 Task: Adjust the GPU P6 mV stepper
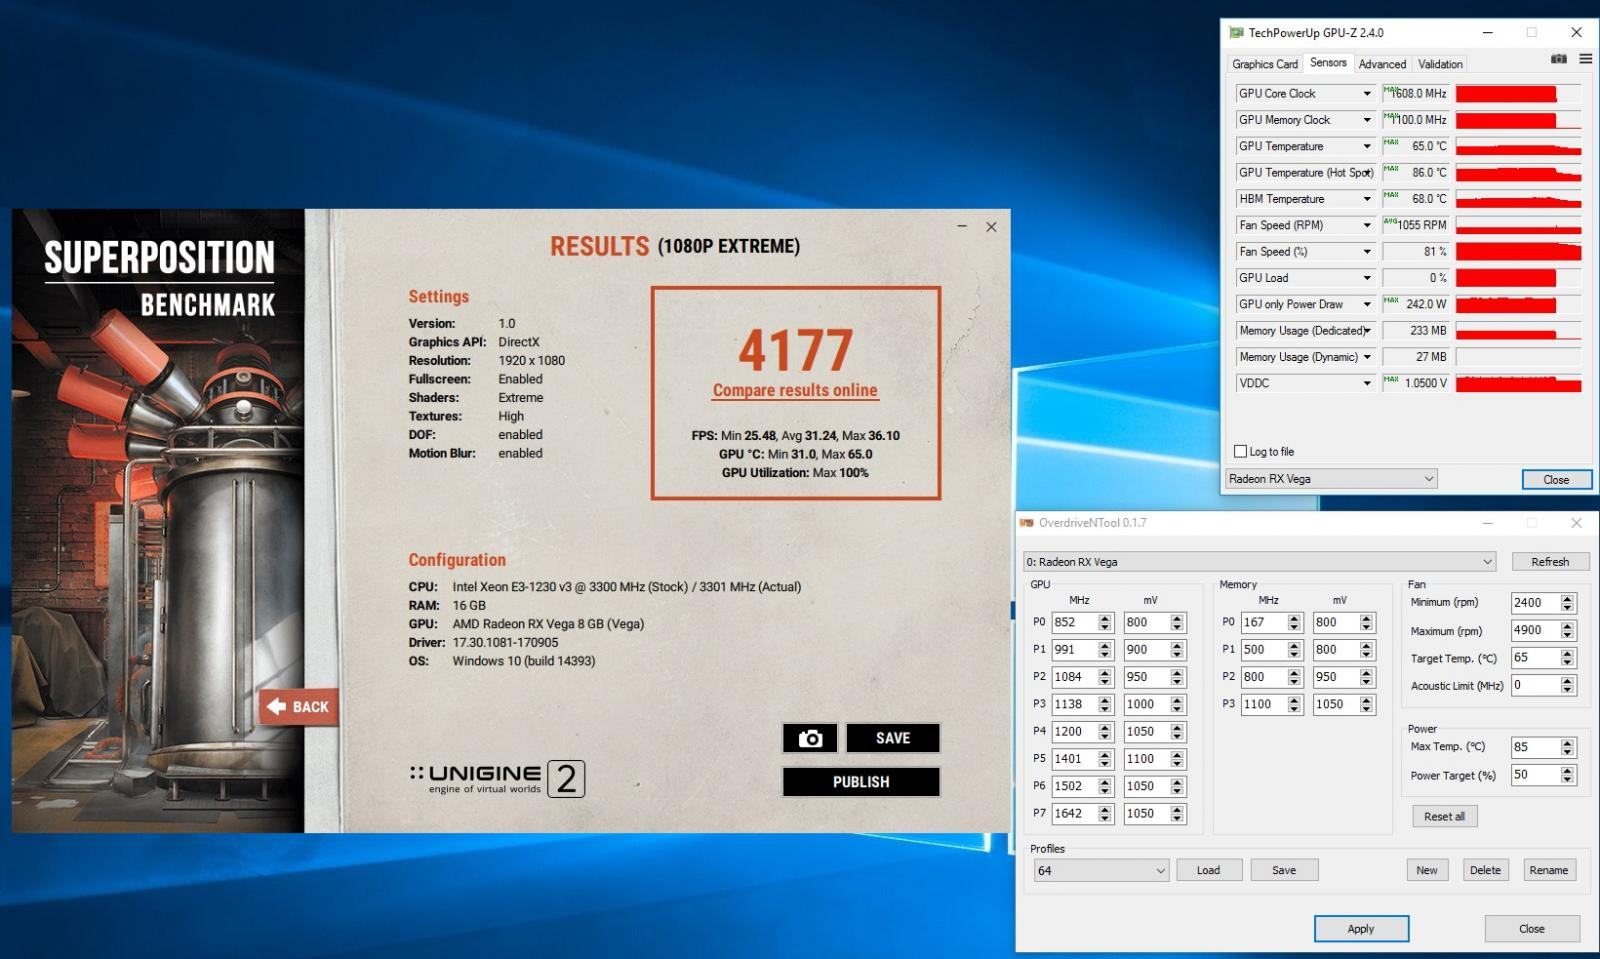1177,786
